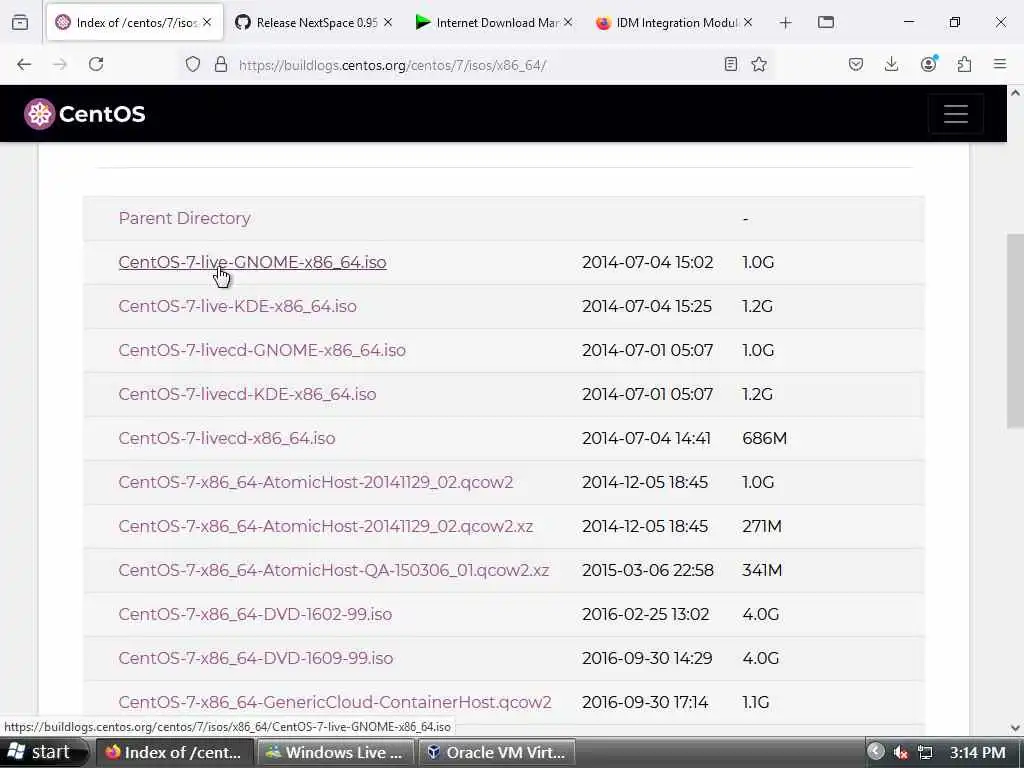Download CentOS-7-livecd-GNOME-x86_64.iso

coord(262,350)
